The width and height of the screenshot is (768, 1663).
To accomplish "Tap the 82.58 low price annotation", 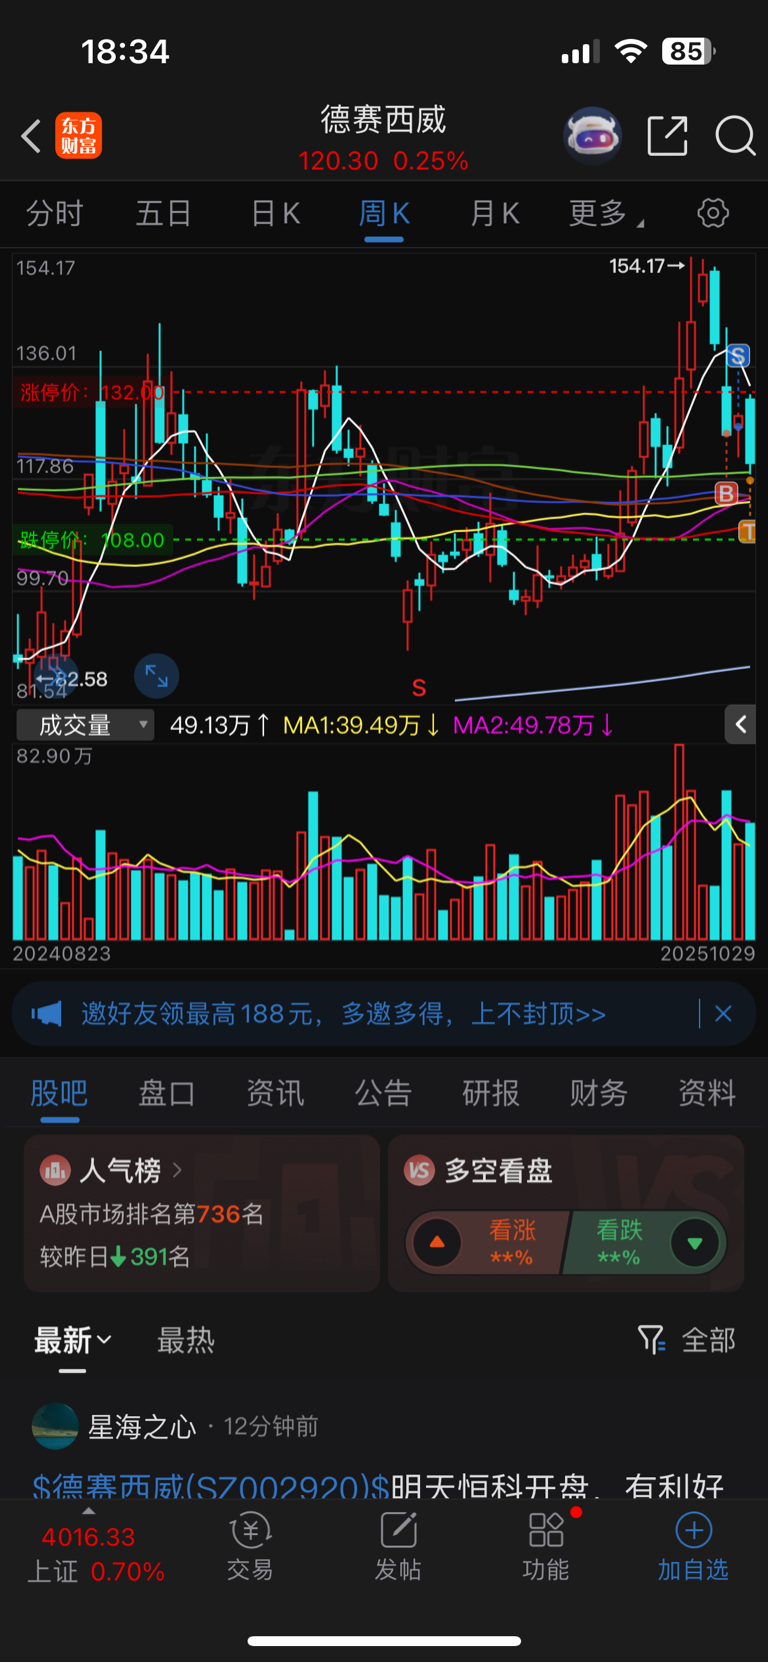I will (72, 679).
